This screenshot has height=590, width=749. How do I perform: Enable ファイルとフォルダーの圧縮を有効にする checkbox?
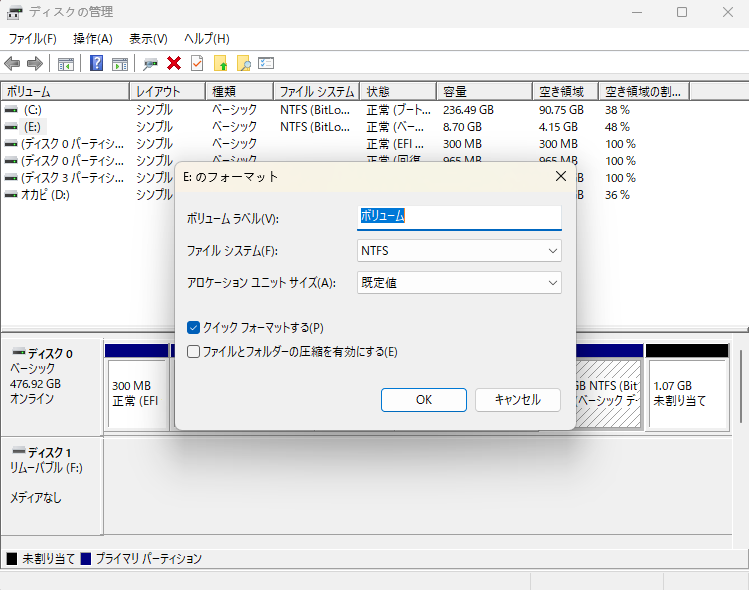194,351
